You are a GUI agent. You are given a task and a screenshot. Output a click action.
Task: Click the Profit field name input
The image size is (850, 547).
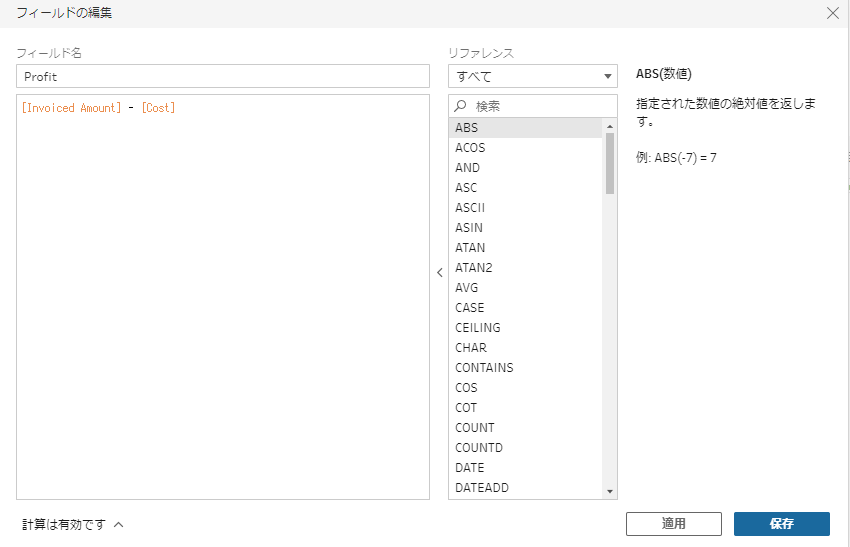[x=223, y=76]
